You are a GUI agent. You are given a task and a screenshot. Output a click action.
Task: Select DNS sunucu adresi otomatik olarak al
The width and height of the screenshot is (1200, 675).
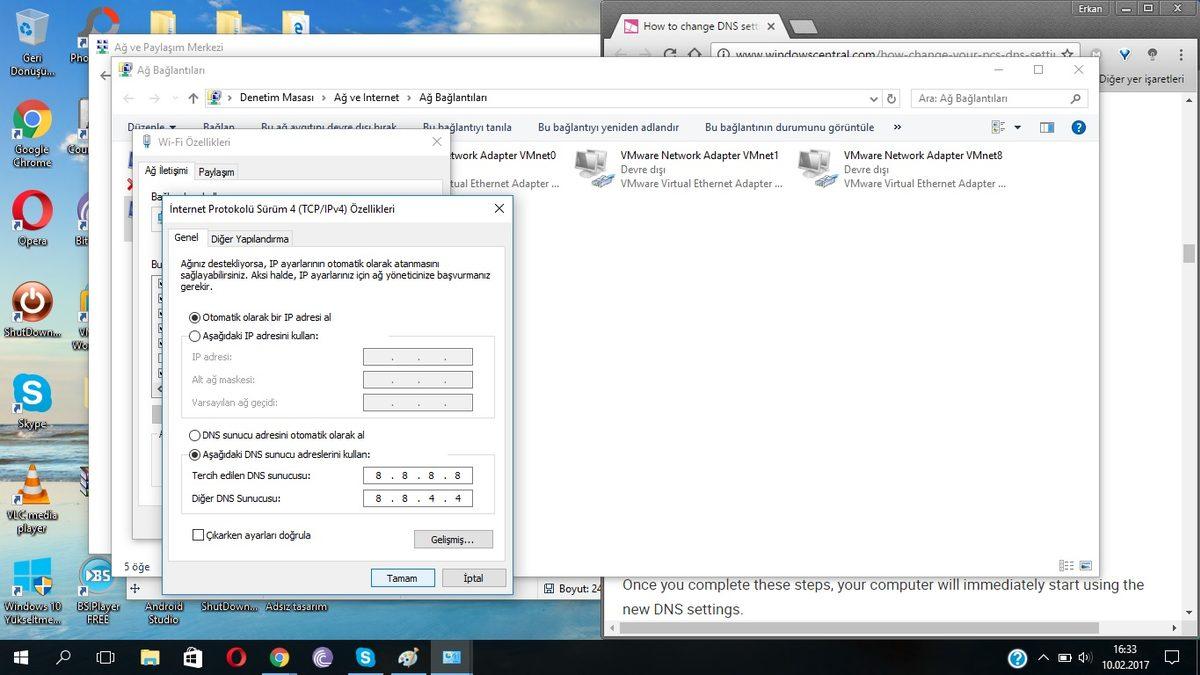point(194,435)
